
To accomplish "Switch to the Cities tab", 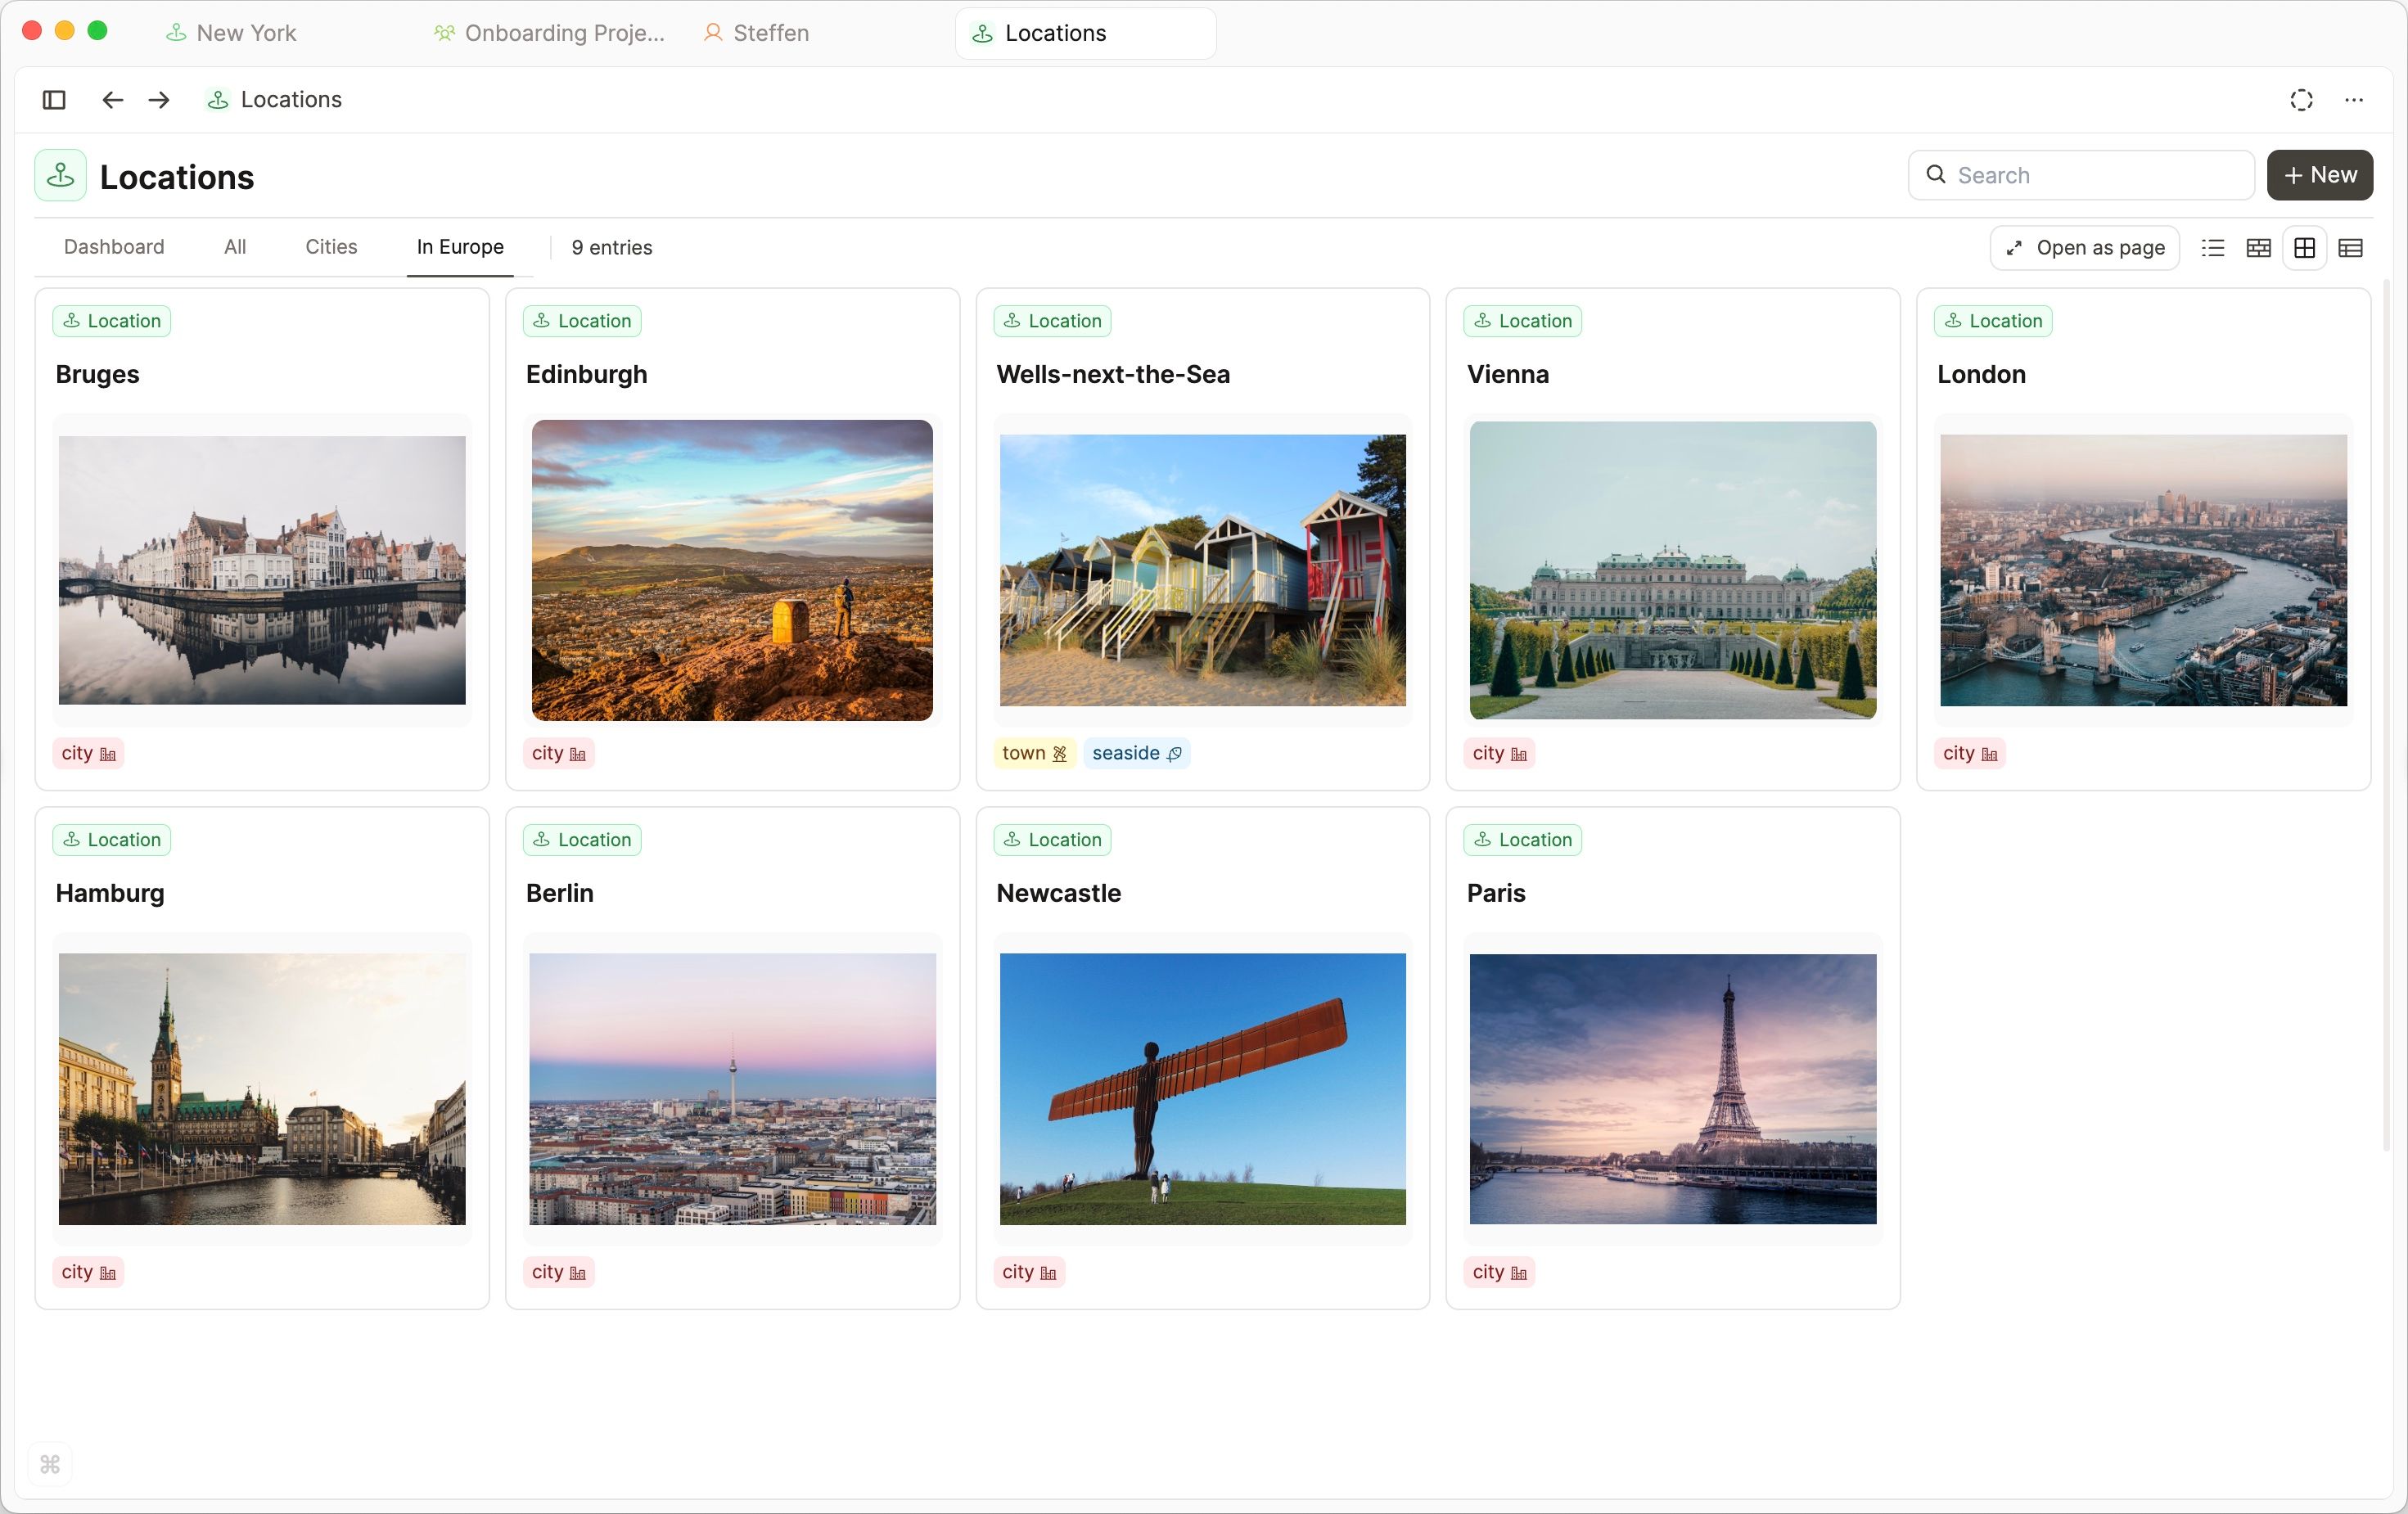I will [x=331, y=247].
